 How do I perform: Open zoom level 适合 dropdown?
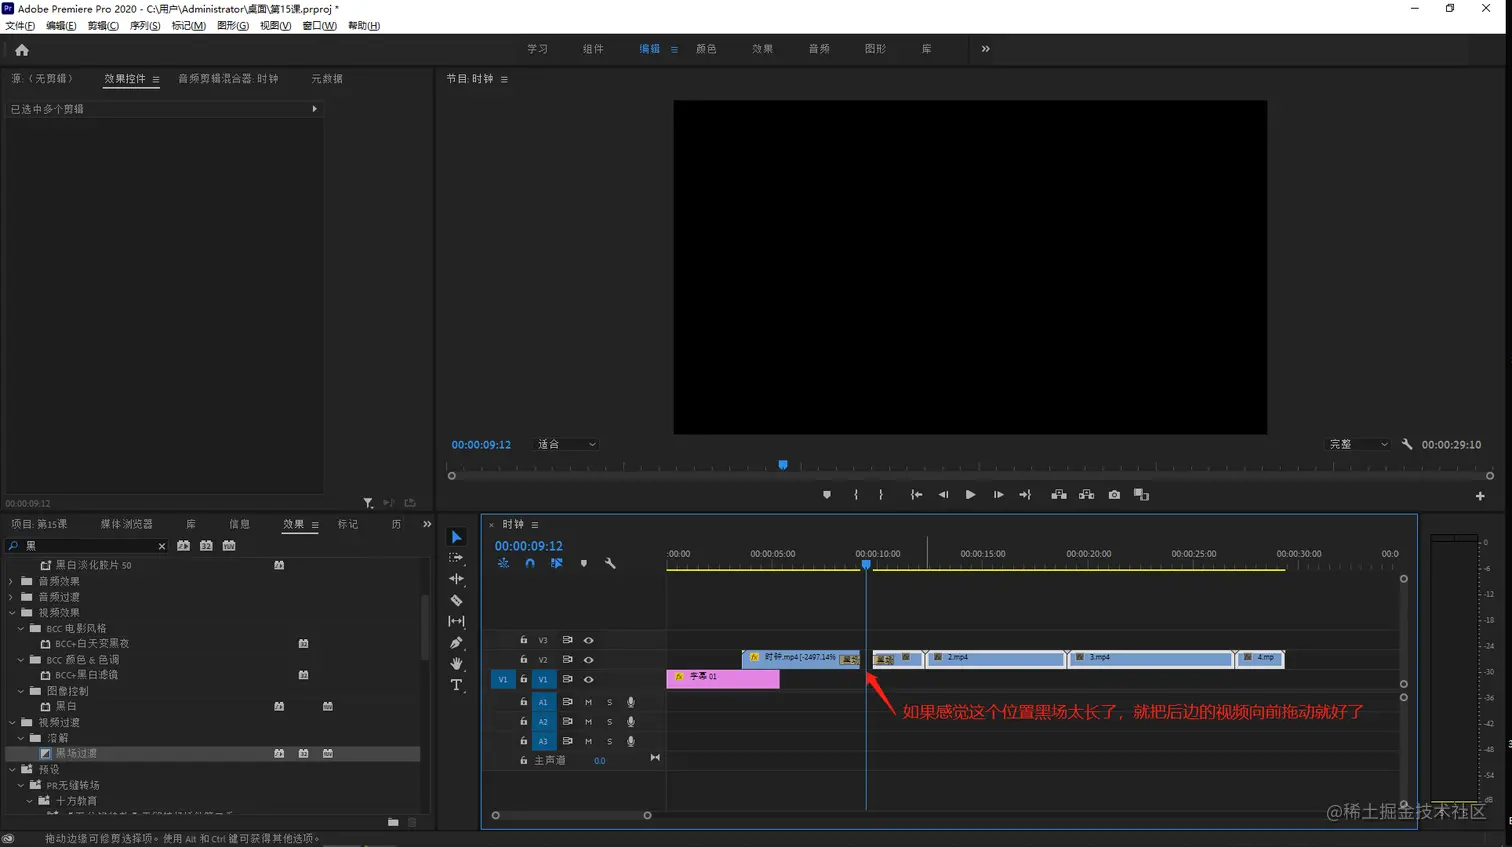point(566,444)
